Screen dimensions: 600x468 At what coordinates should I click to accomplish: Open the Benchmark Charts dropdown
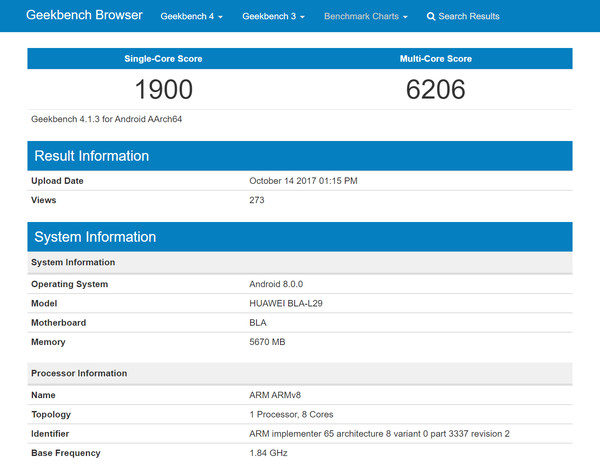365,16
